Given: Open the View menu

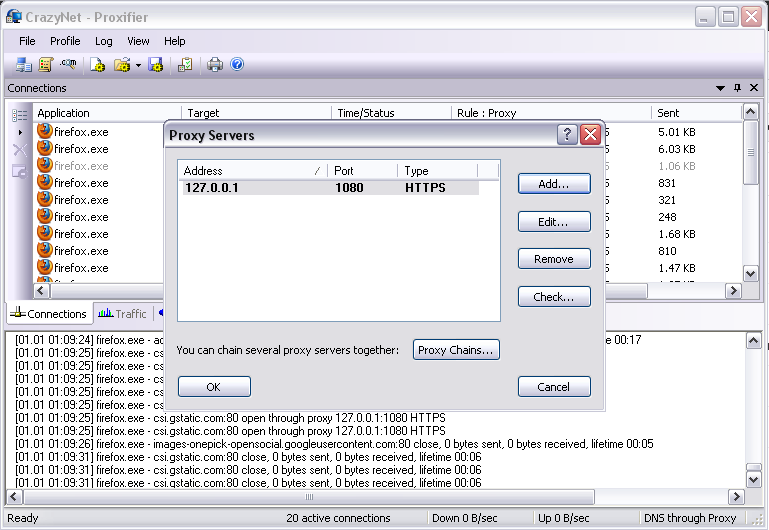Looking at the screenshot, I should click(x=138, y=41).
